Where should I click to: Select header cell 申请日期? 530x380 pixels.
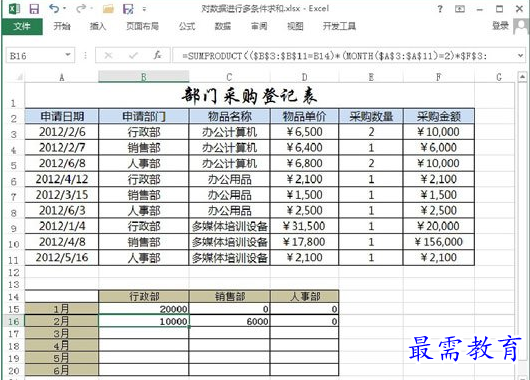[62, 116]
